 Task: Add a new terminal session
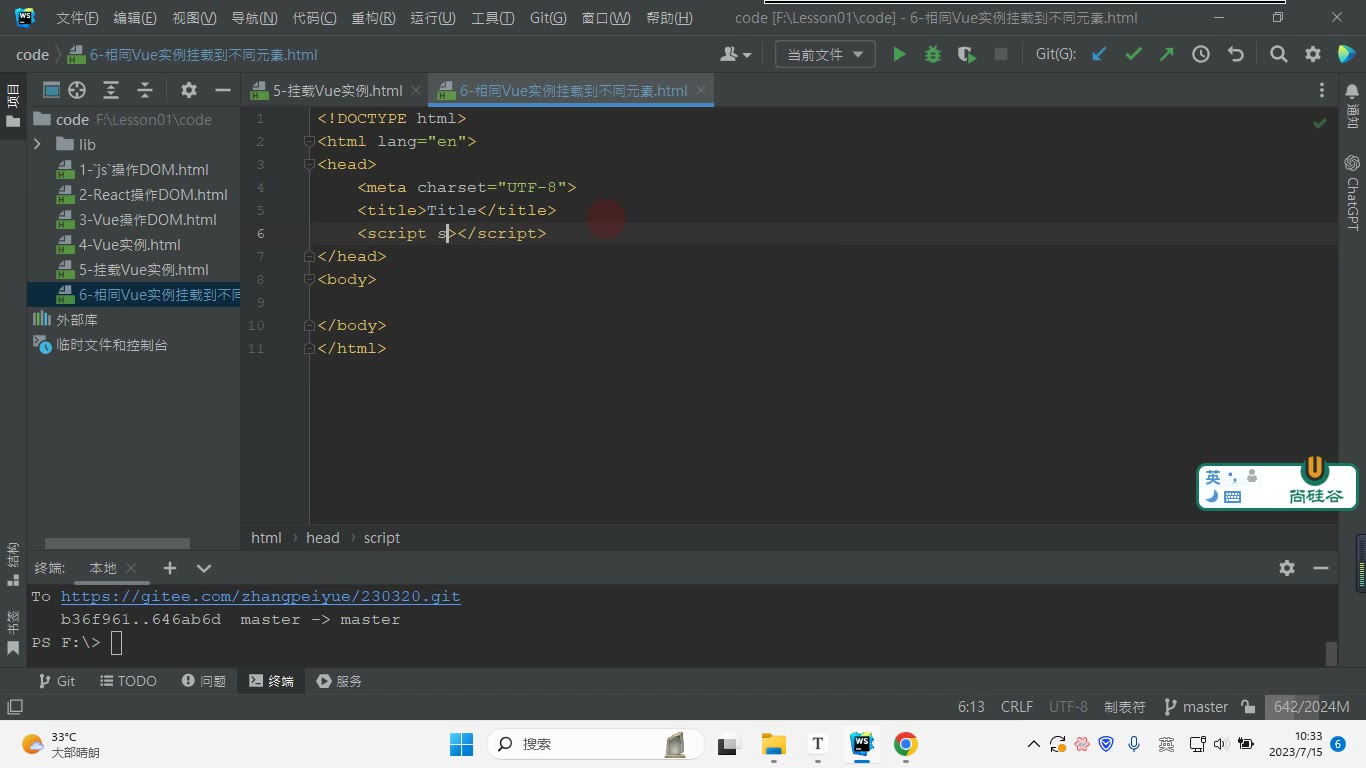coord(170,568)
